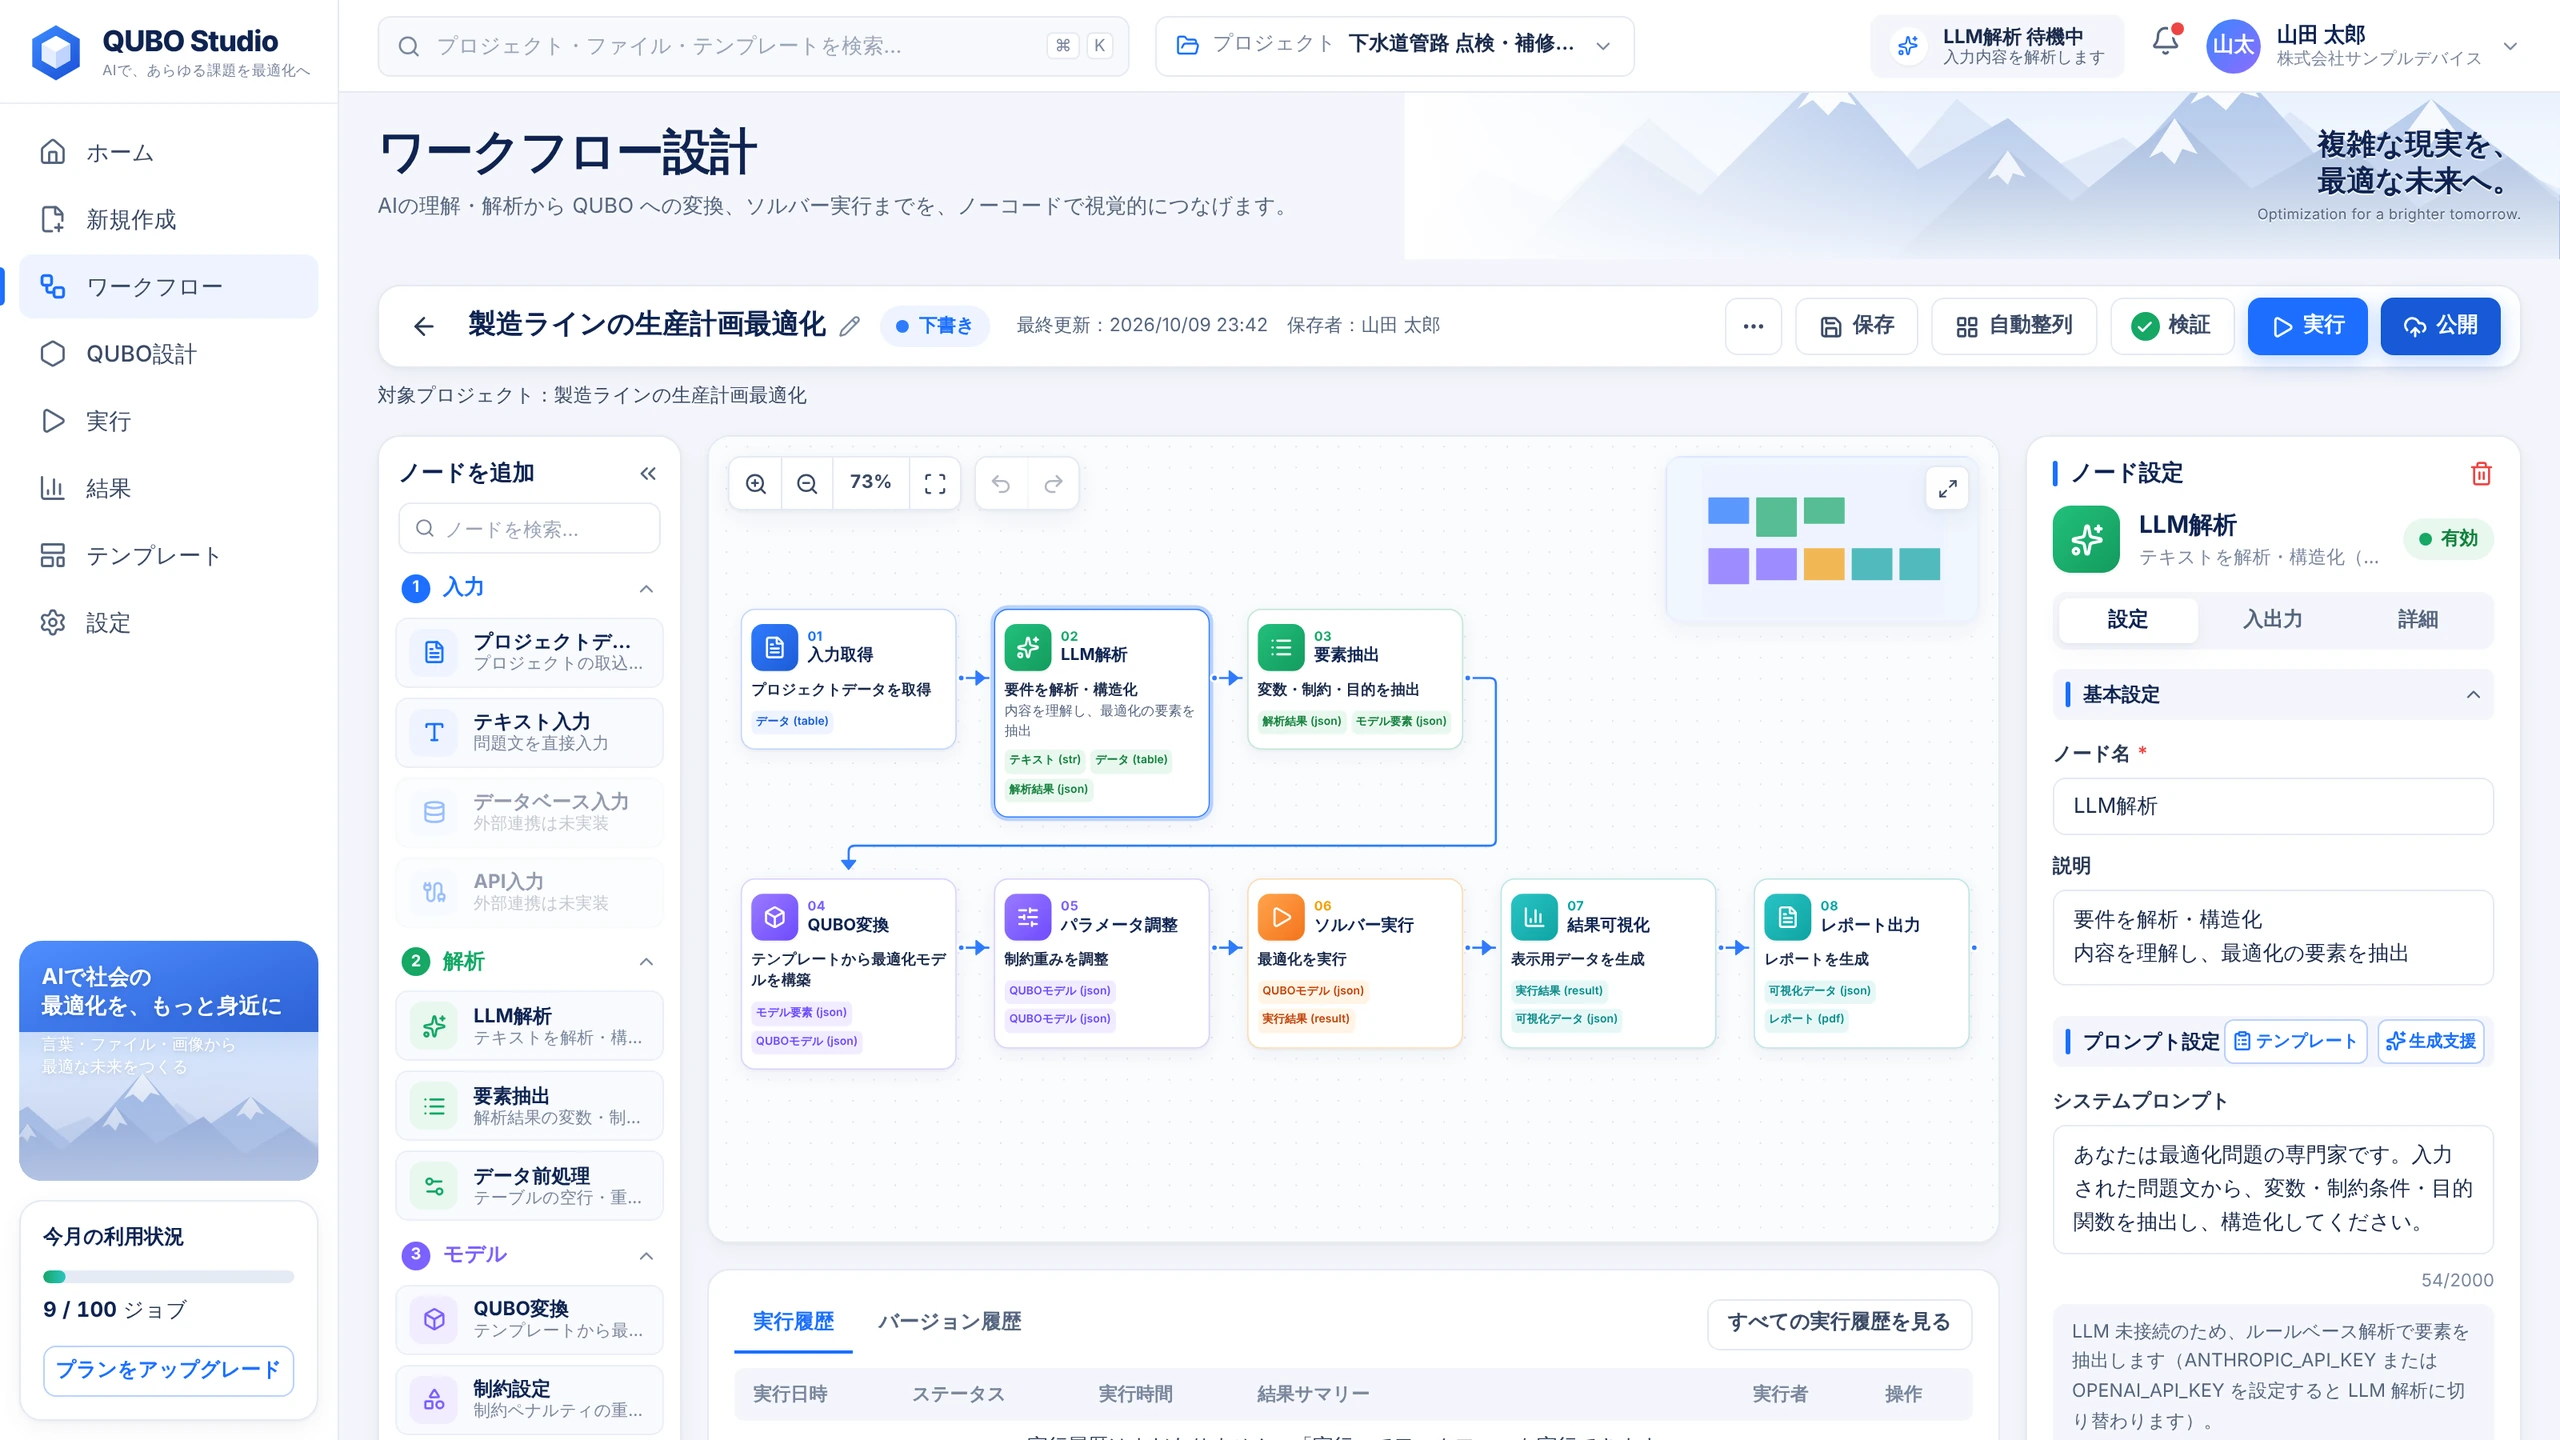Switch to the バージョン履歴 tab
This screenshot has width=2560, height=1440.
click(949, 1322)
